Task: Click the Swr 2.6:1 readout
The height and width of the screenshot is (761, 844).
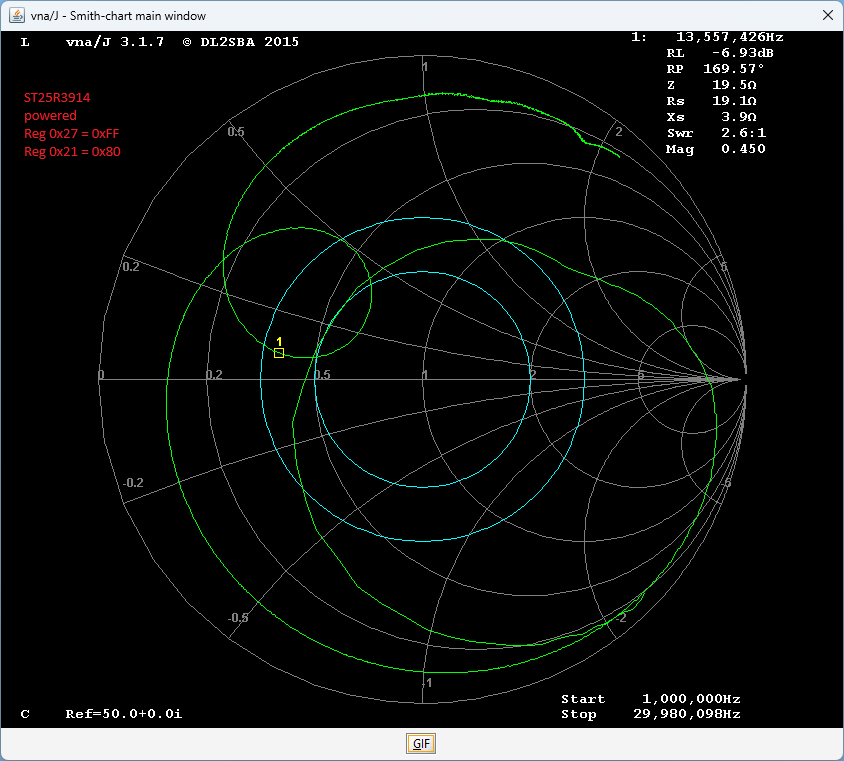Action: (x=716, y=133)
